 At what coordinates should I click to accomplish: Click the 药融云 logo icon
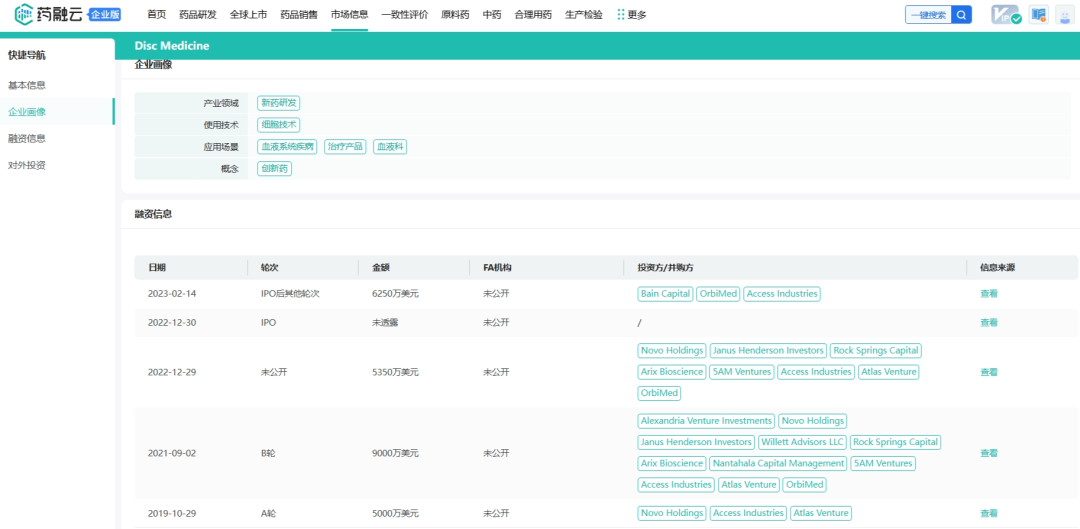click(24, 15)
